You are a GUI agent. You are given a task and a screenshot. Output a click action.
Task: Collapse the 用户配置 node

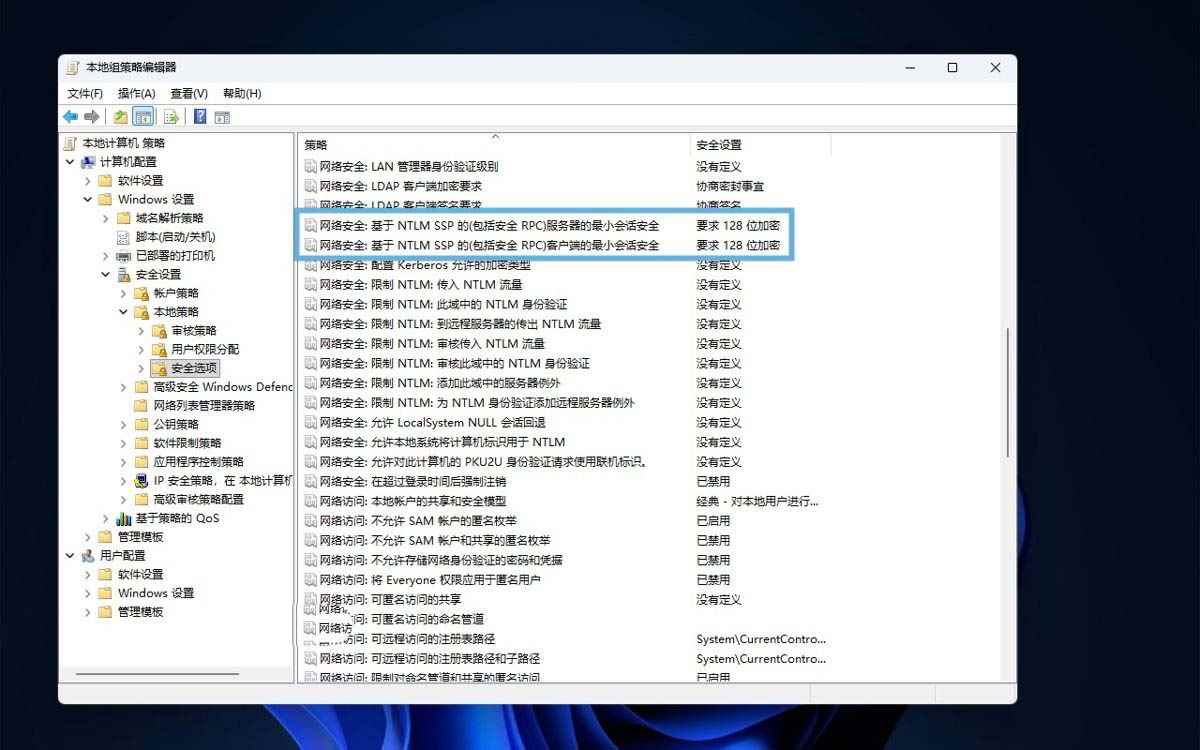click(x=70, y=556)
